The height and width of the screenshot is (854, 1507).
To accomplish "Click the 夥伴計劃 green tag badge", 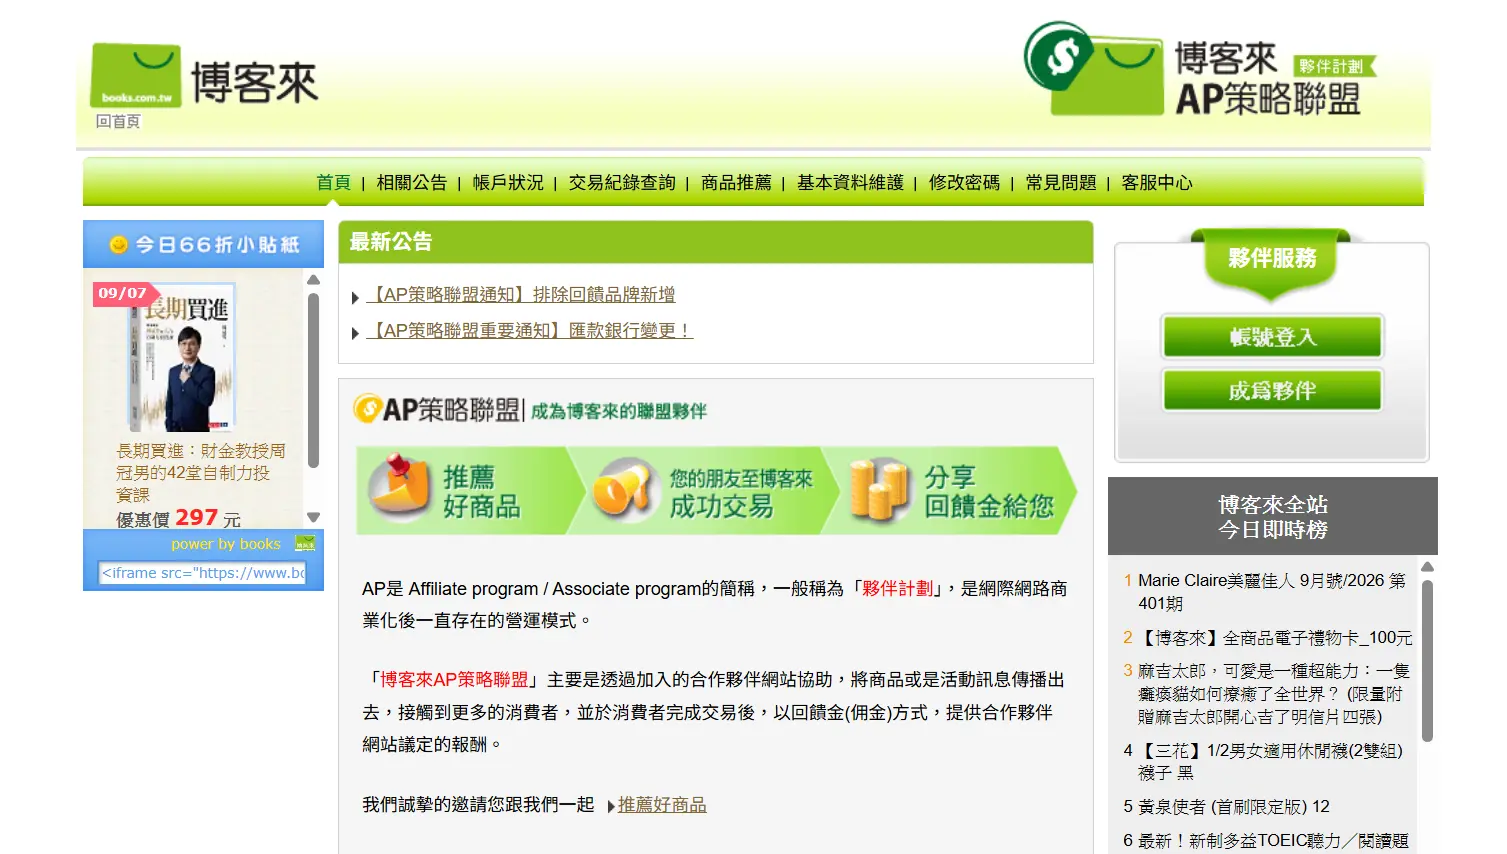I will point(1334,66).
